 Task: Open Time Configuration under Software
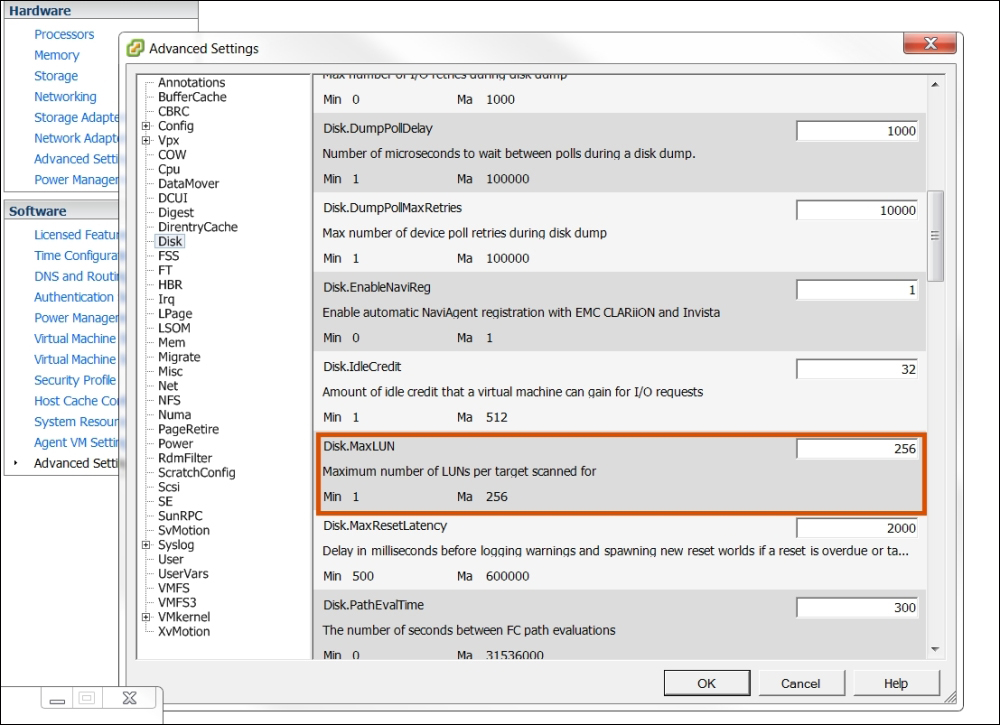point(77,256)
